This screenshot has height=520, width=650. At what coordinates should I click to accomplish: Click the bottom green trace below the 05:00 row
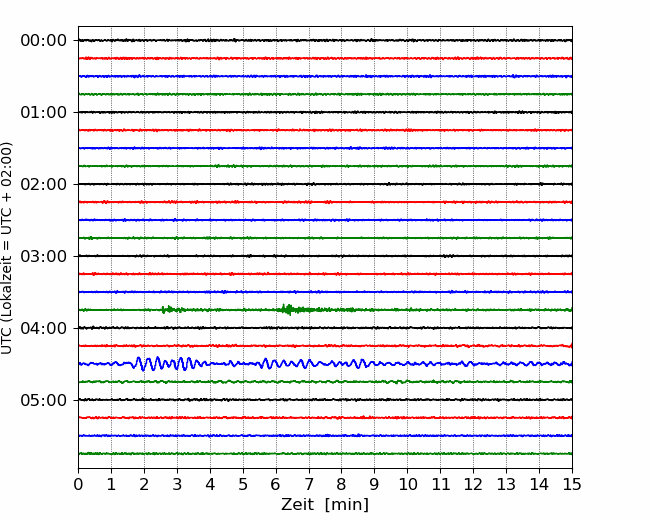coord(325,454)
